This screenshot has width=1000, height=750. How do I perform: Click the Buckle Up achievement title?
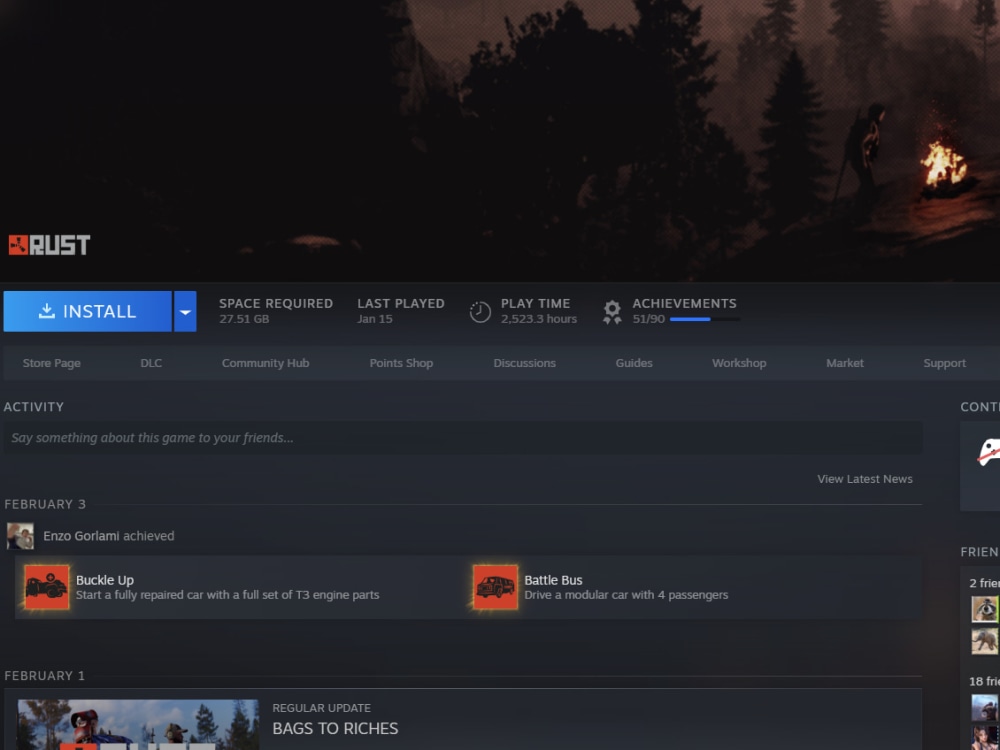point(105,580)
